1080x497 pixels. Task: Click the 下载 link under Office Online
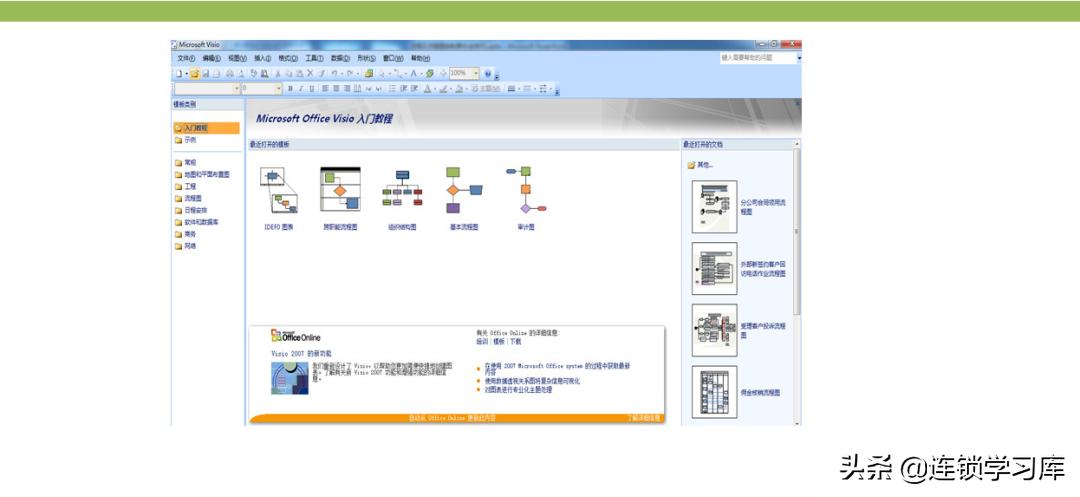[516, 341]
